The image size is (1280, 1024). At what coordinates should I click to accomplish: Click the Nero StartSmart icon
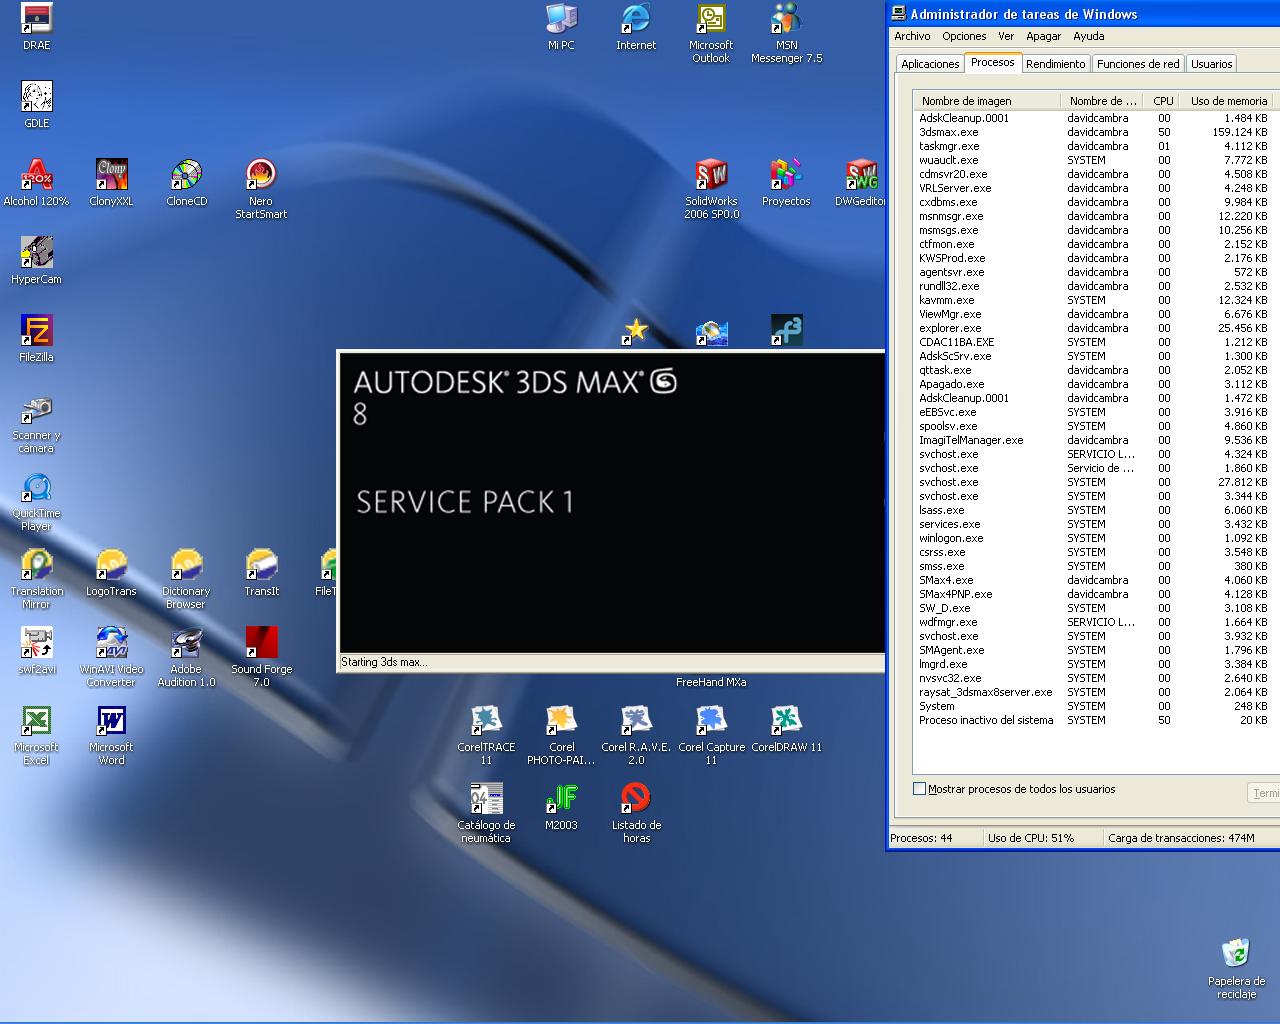261,189
